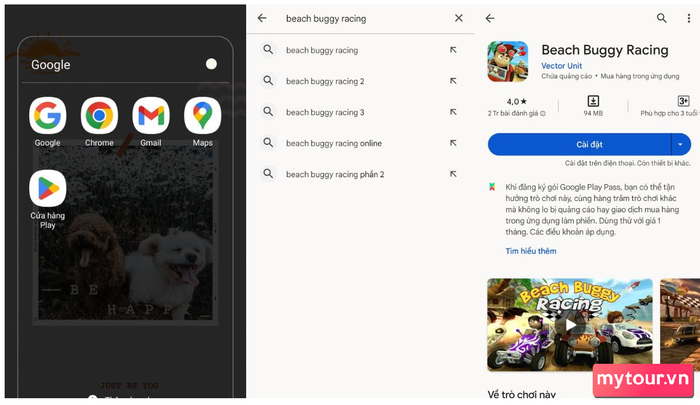Select suggestion 'beach buggy racing phần 2'
Image resolution: width=700 pixels, height=405 pixels.
335,174
